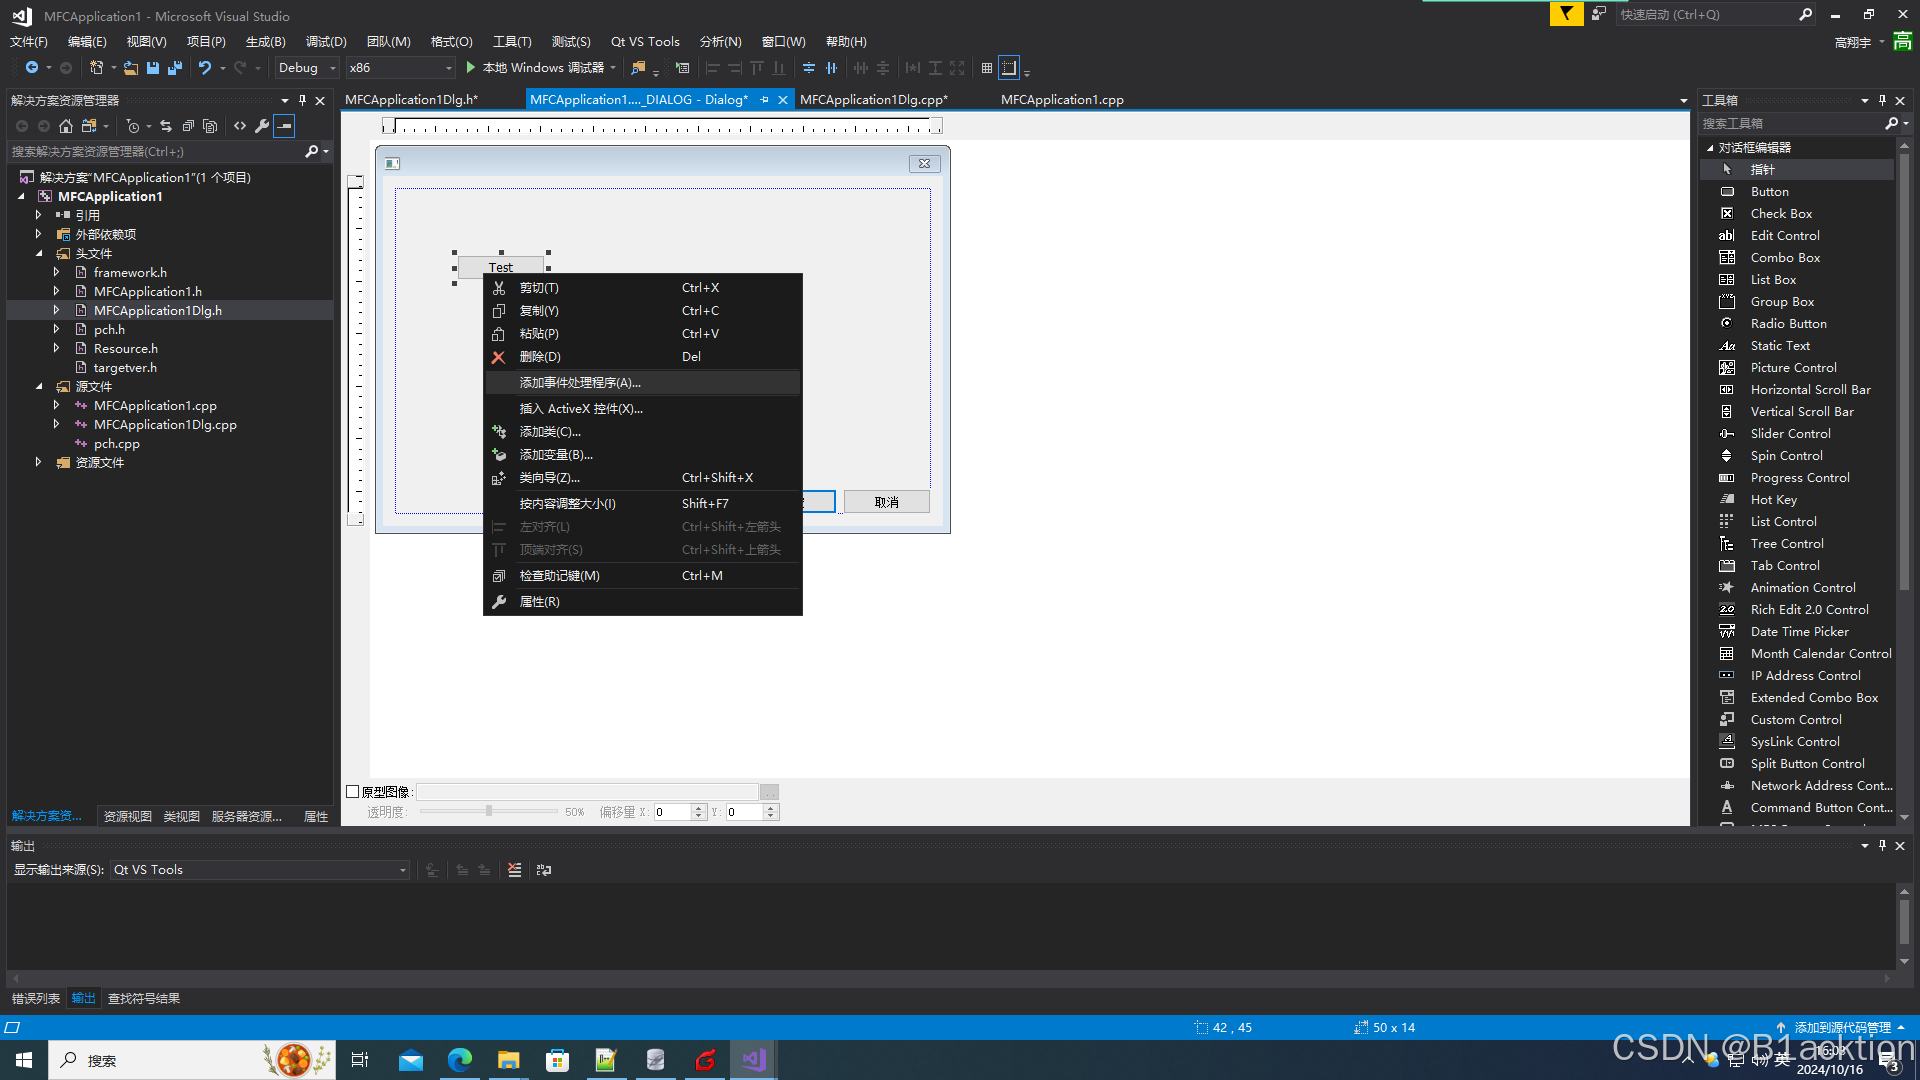Image resolution: width=1920 pixels, height=1080 pixels.
Task: Select Check Box in the toolbox
Action: [x=1780, y=214]
